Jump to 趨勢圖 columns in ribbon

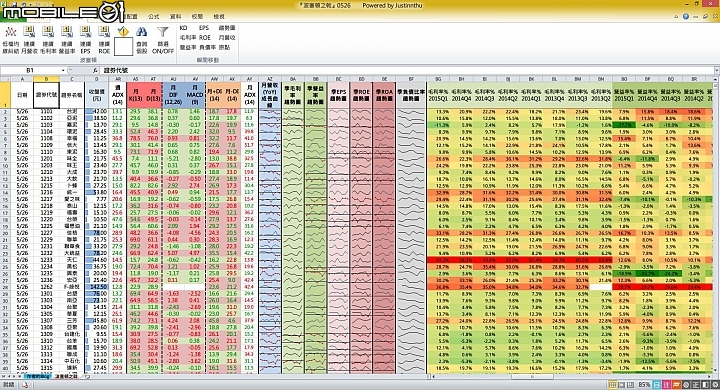[x=227, y=28]
